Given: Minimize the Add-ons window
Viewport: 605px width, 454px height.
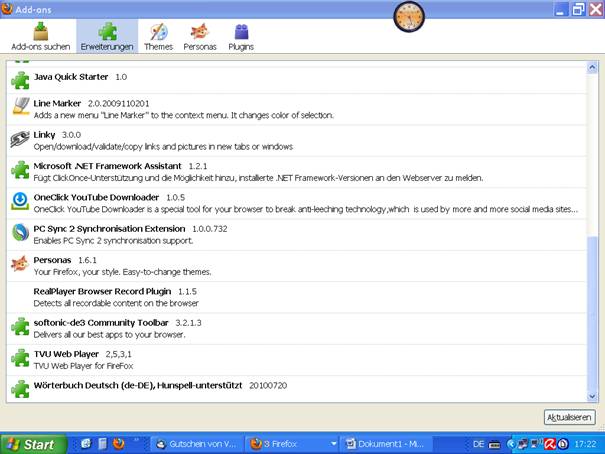Looking at the screenshot, I should (560, 9).
